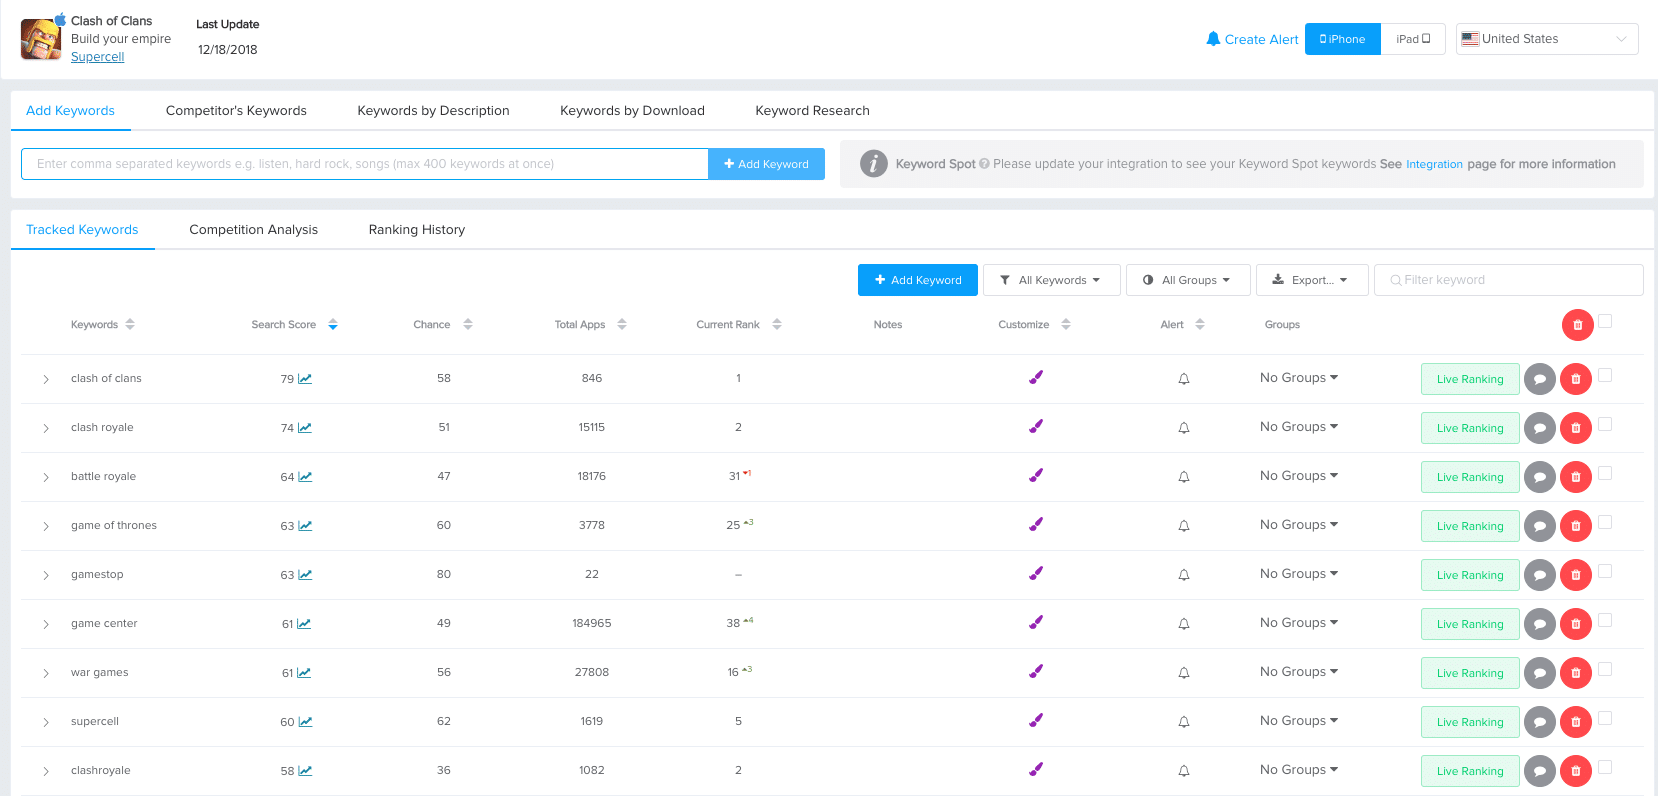Screen dimensions: 1658x796
Task: Open the Competitor's Keywords tab
Action: (x=236, y=111)
